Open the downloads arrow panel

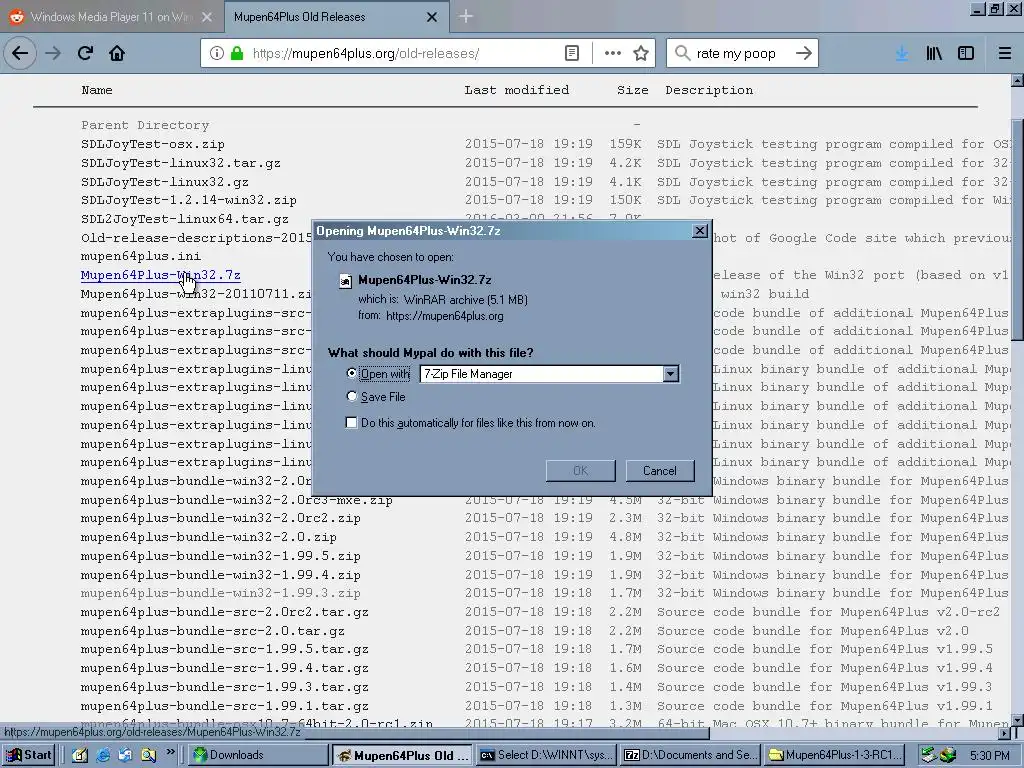coord(902,53)
